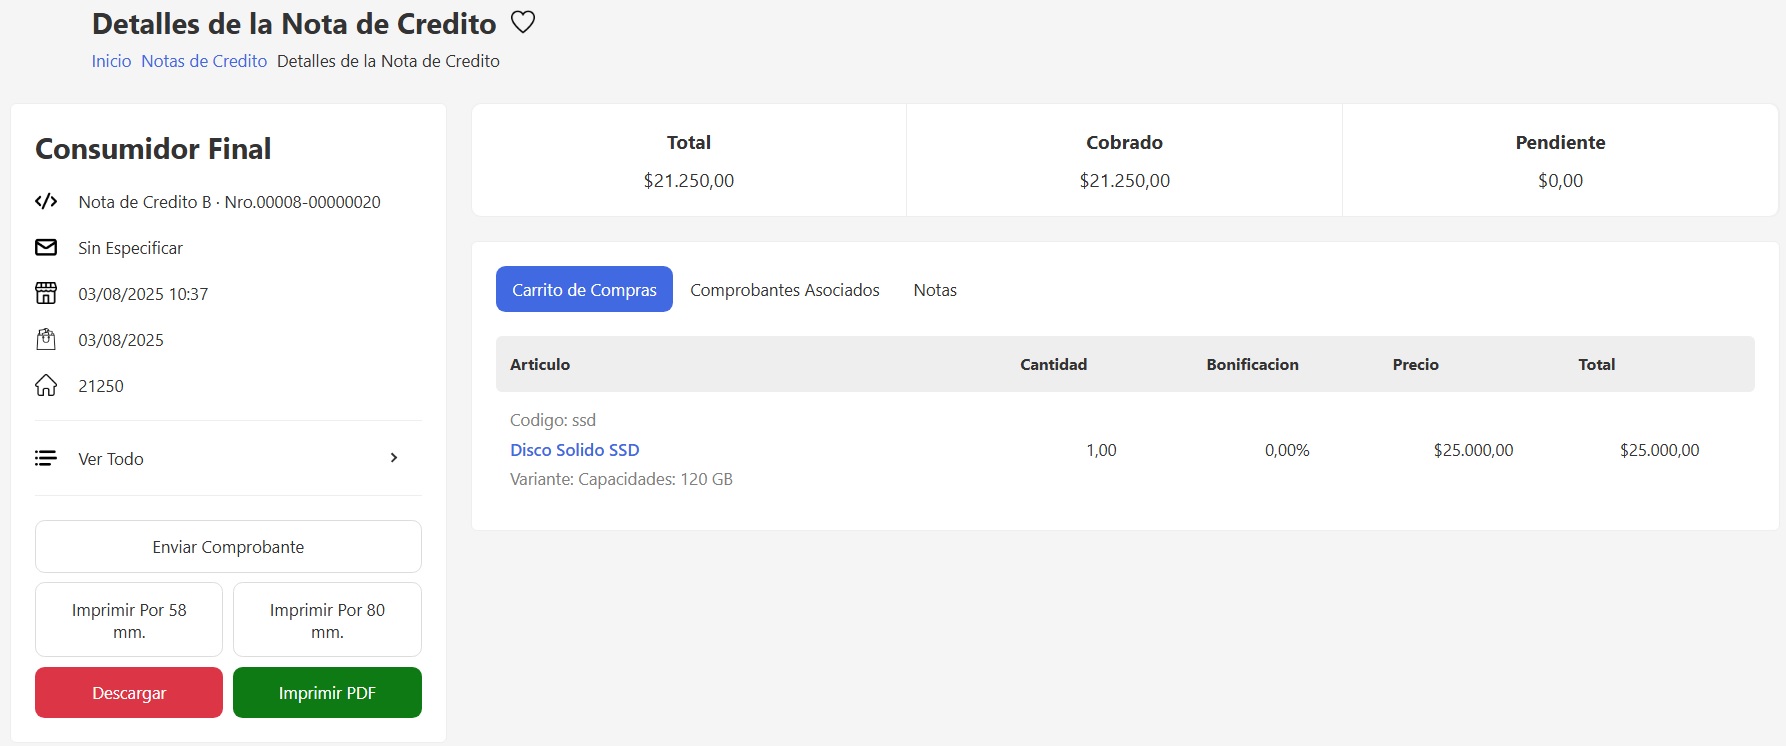Click the clipboard icon beside date 03/08/2025
The image size is (1786, 746).
pos(46,340)
